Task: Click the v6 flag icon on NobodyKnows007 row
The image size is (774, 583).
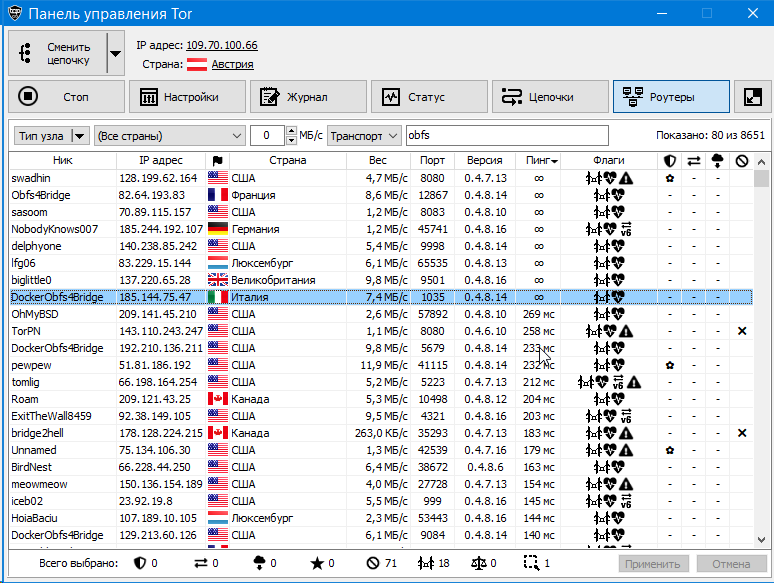Action: pos(626,229)
